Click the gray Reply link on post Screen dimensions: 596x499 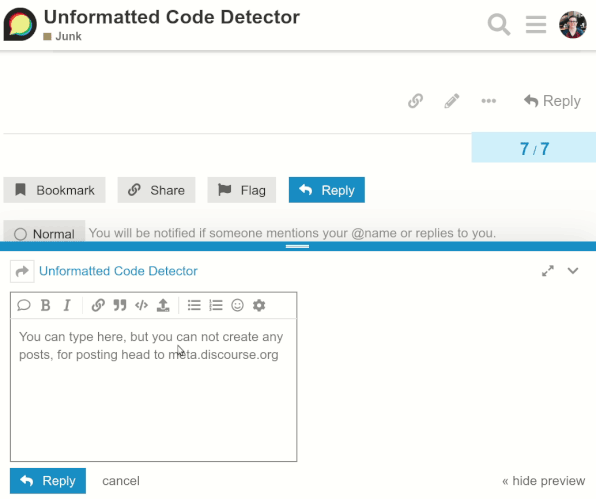pos(552,101)
